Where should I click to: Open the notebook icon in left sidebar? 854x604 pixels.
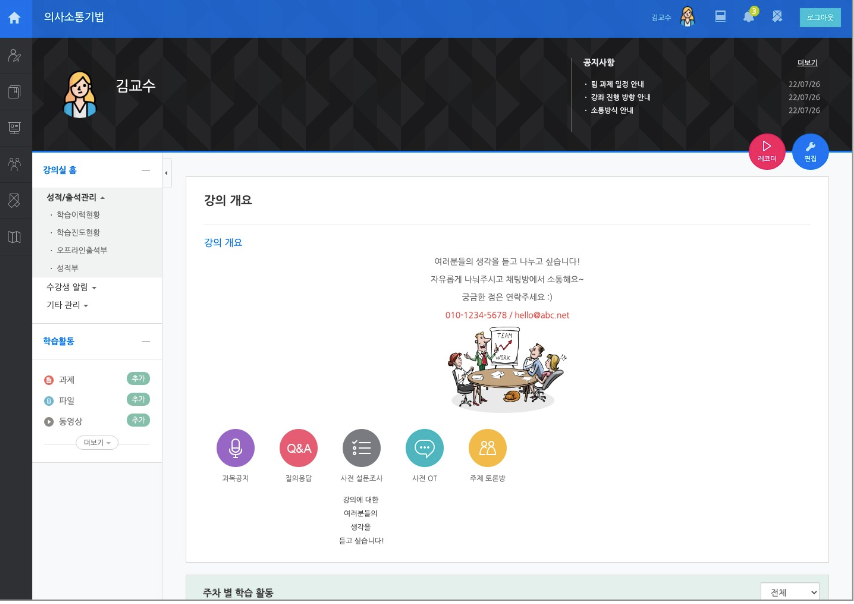[x=15, y=91]
